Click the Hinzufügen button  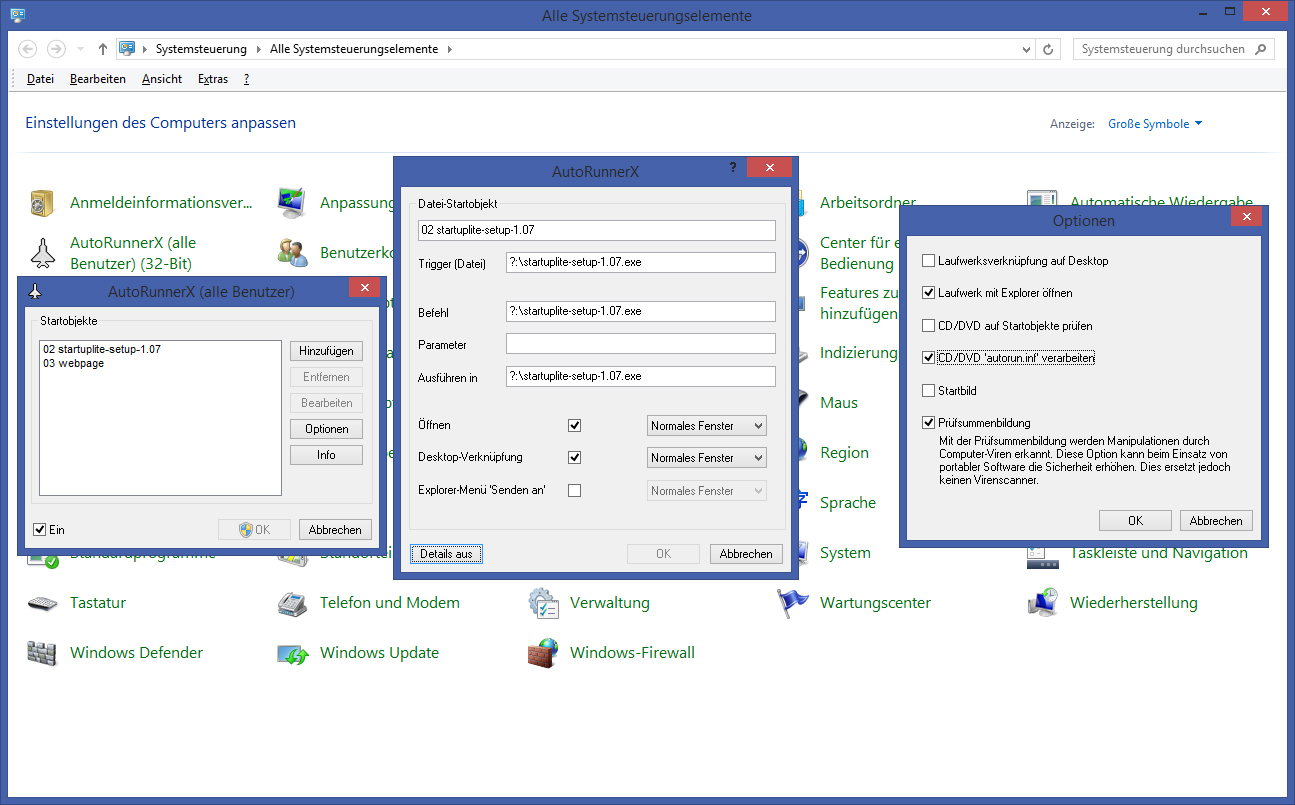pos(326,352)
